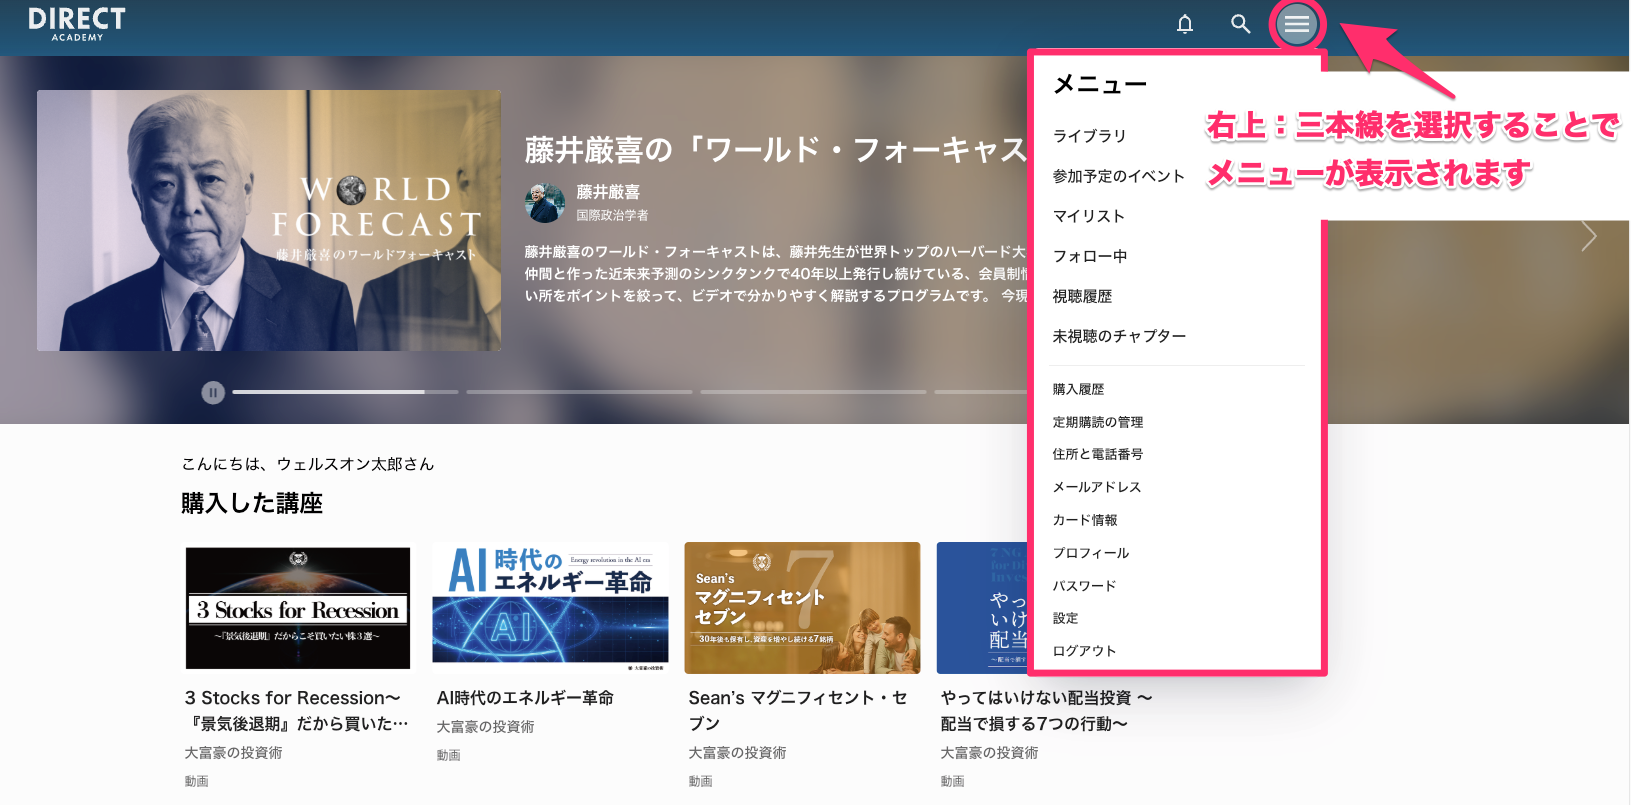Click やってはいけない配当投資 title link
Viewport: 1631px width, 805px height.
[1046, 710]
